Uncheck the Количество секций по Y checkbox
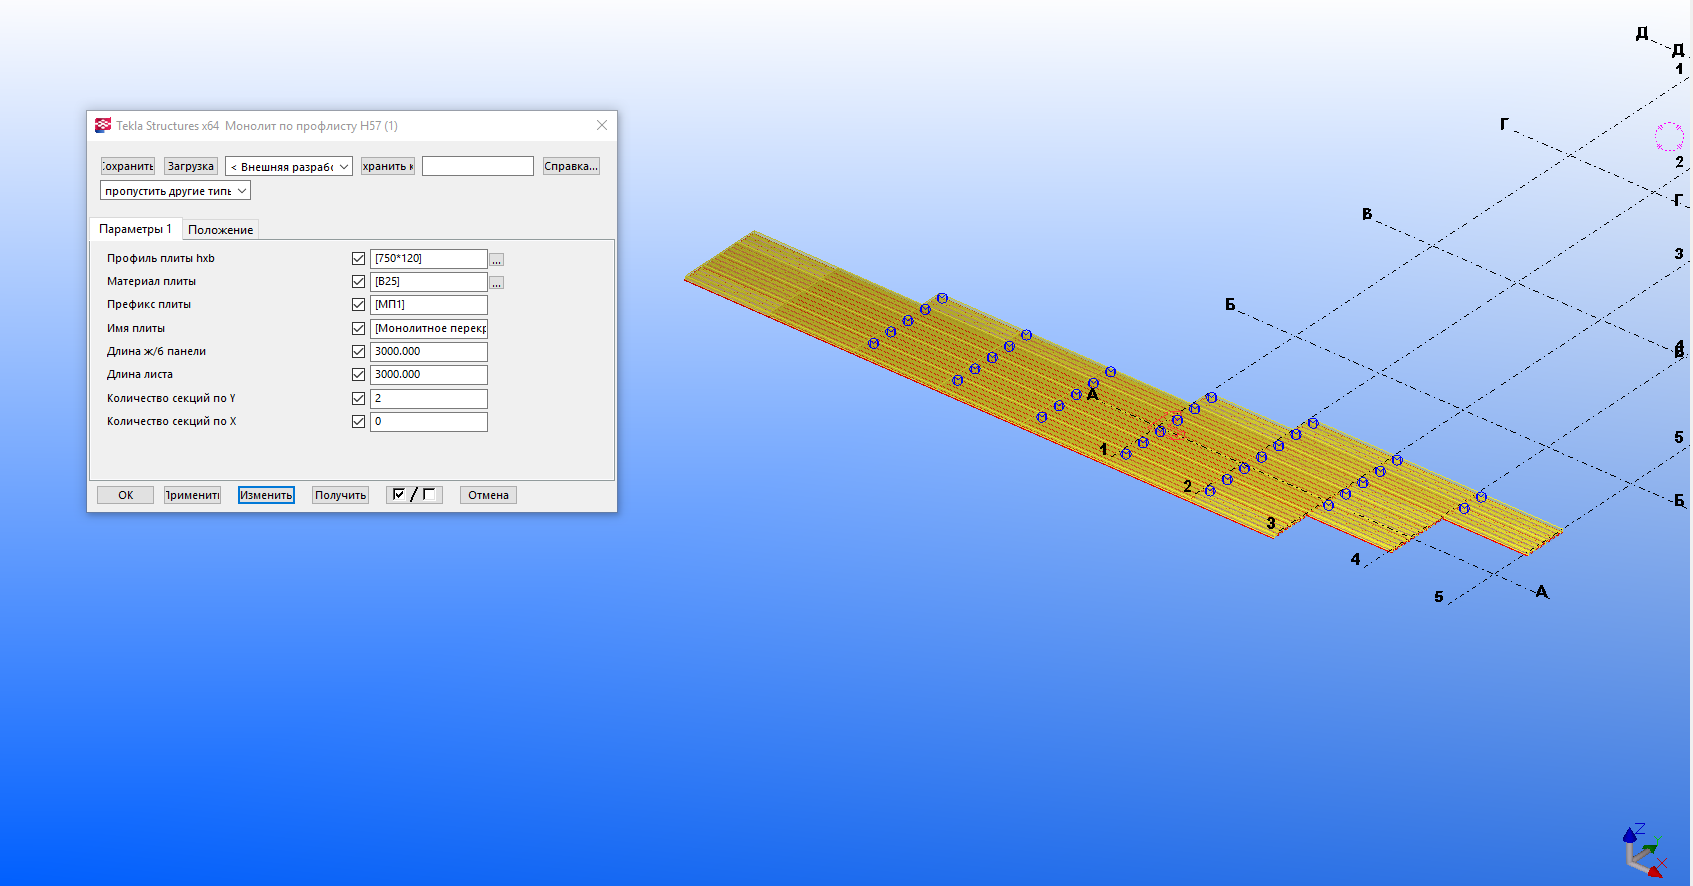1693x886 pixels. [358, 399]
